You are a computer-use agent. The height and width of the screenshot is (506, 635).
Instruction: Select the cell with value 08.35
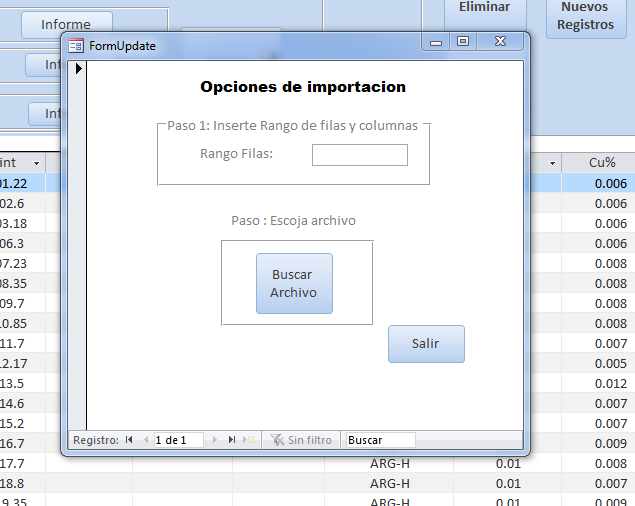click(x=22, y=283)
